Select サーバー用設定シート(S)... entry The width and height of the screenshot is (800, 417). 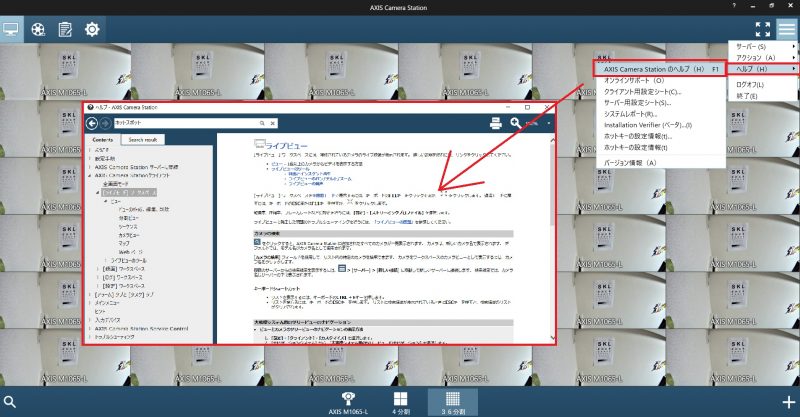point(637,103)
